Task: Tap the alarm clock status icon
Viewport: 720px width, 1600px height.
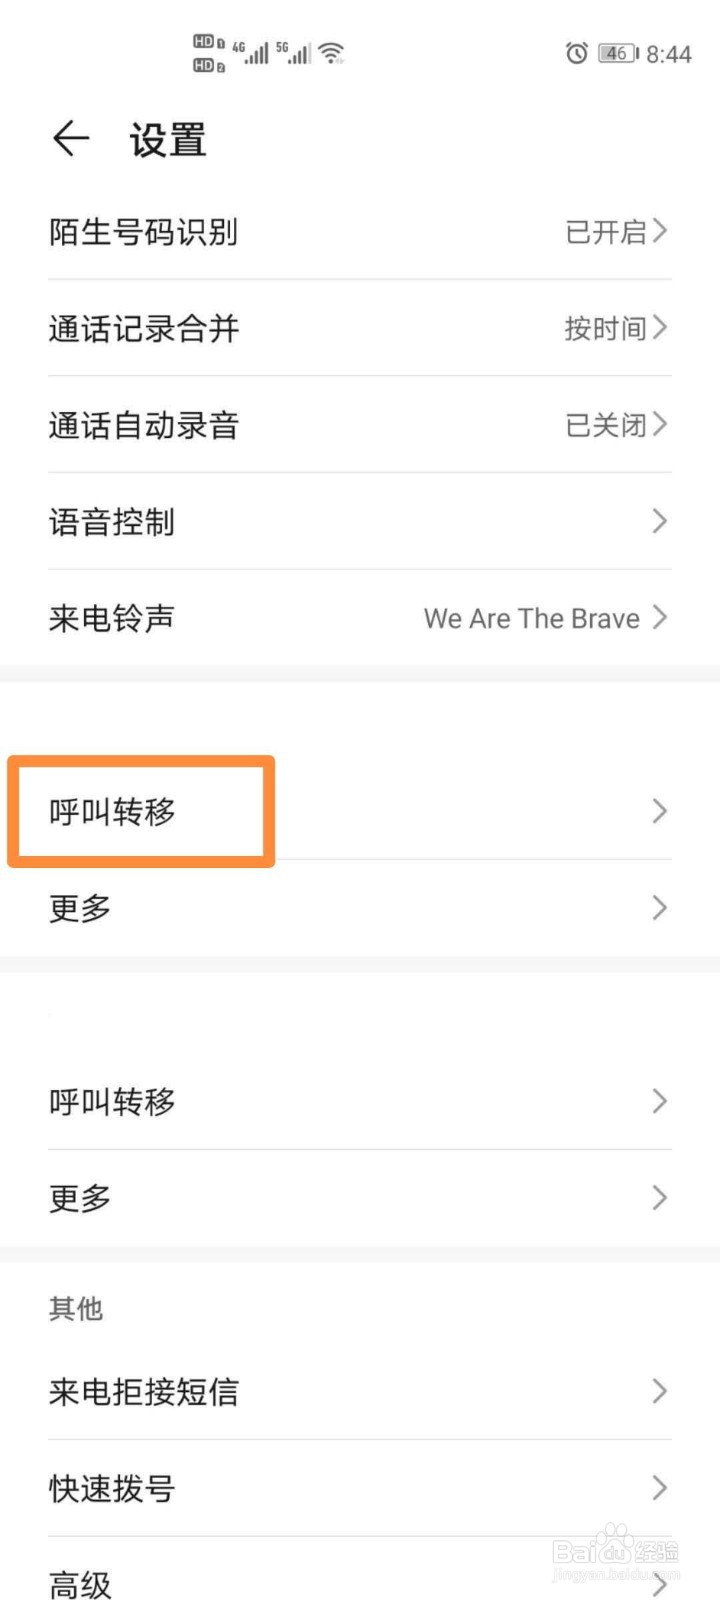Action: click(x=576, y=53)
